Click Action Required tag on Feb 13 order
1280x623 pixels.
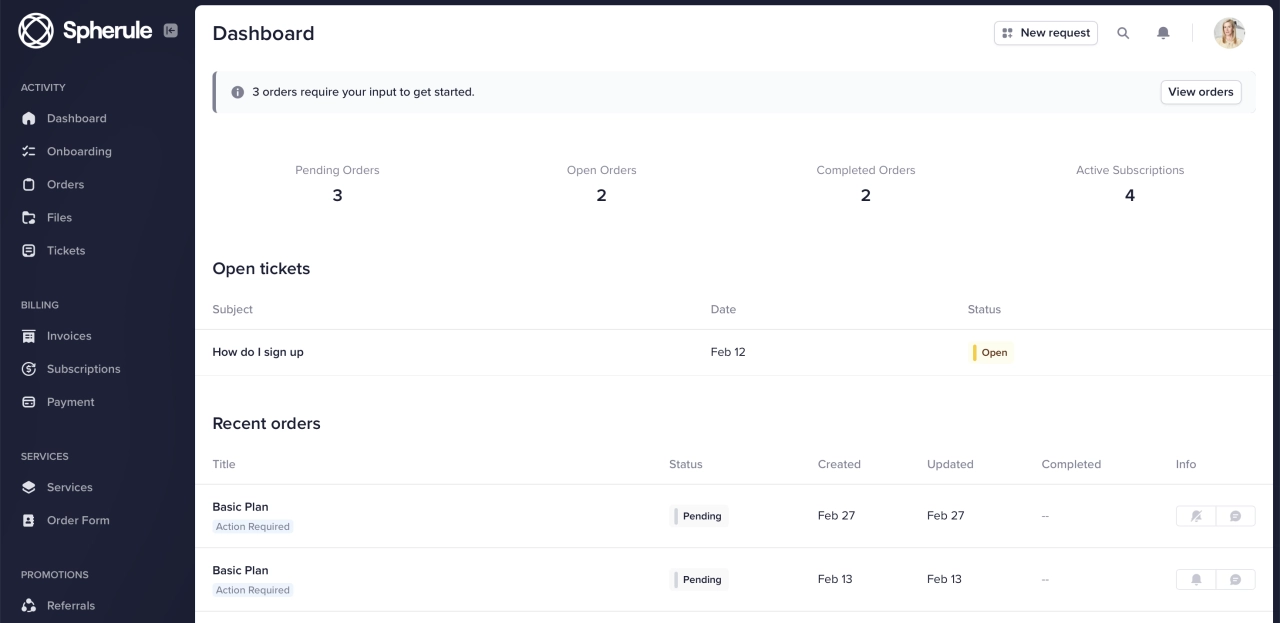253,590
